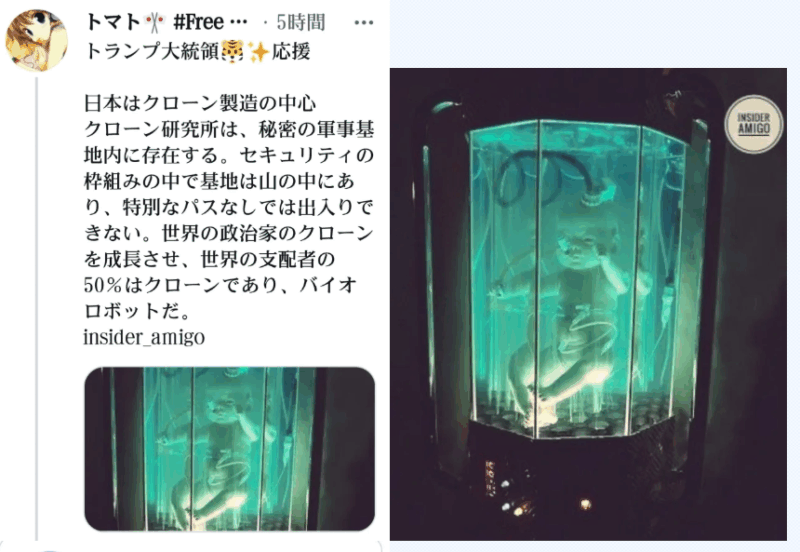Open the #Free hashtag link
This screenshot has height=552, width=800.
[198, 22]
